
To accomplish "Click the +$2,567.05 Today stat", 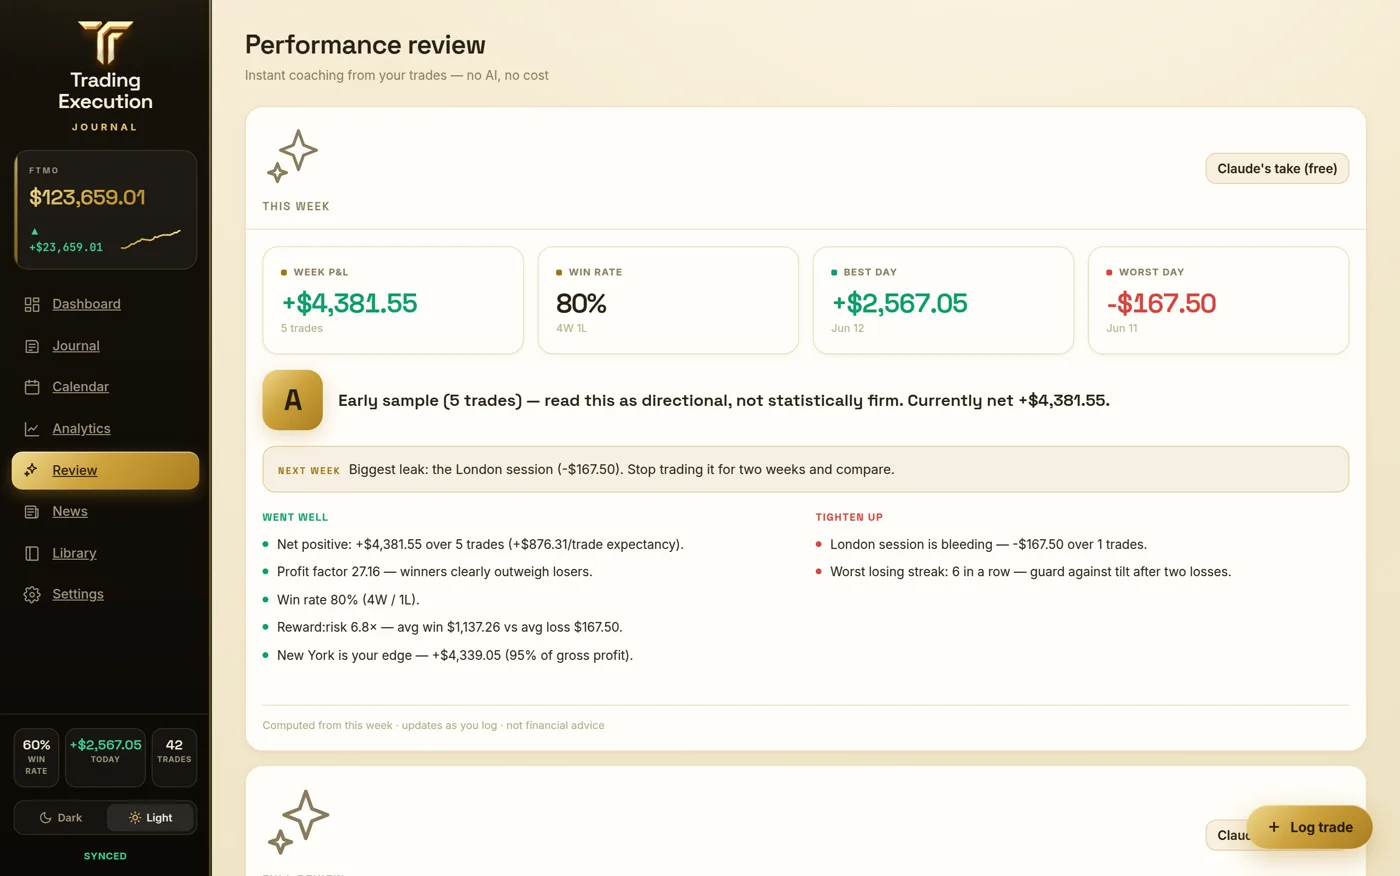I will click(105, 758).
